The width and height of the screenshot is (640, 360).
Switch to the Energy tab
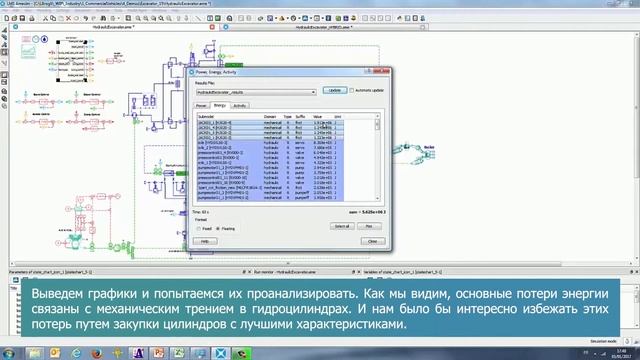point(220,105)
